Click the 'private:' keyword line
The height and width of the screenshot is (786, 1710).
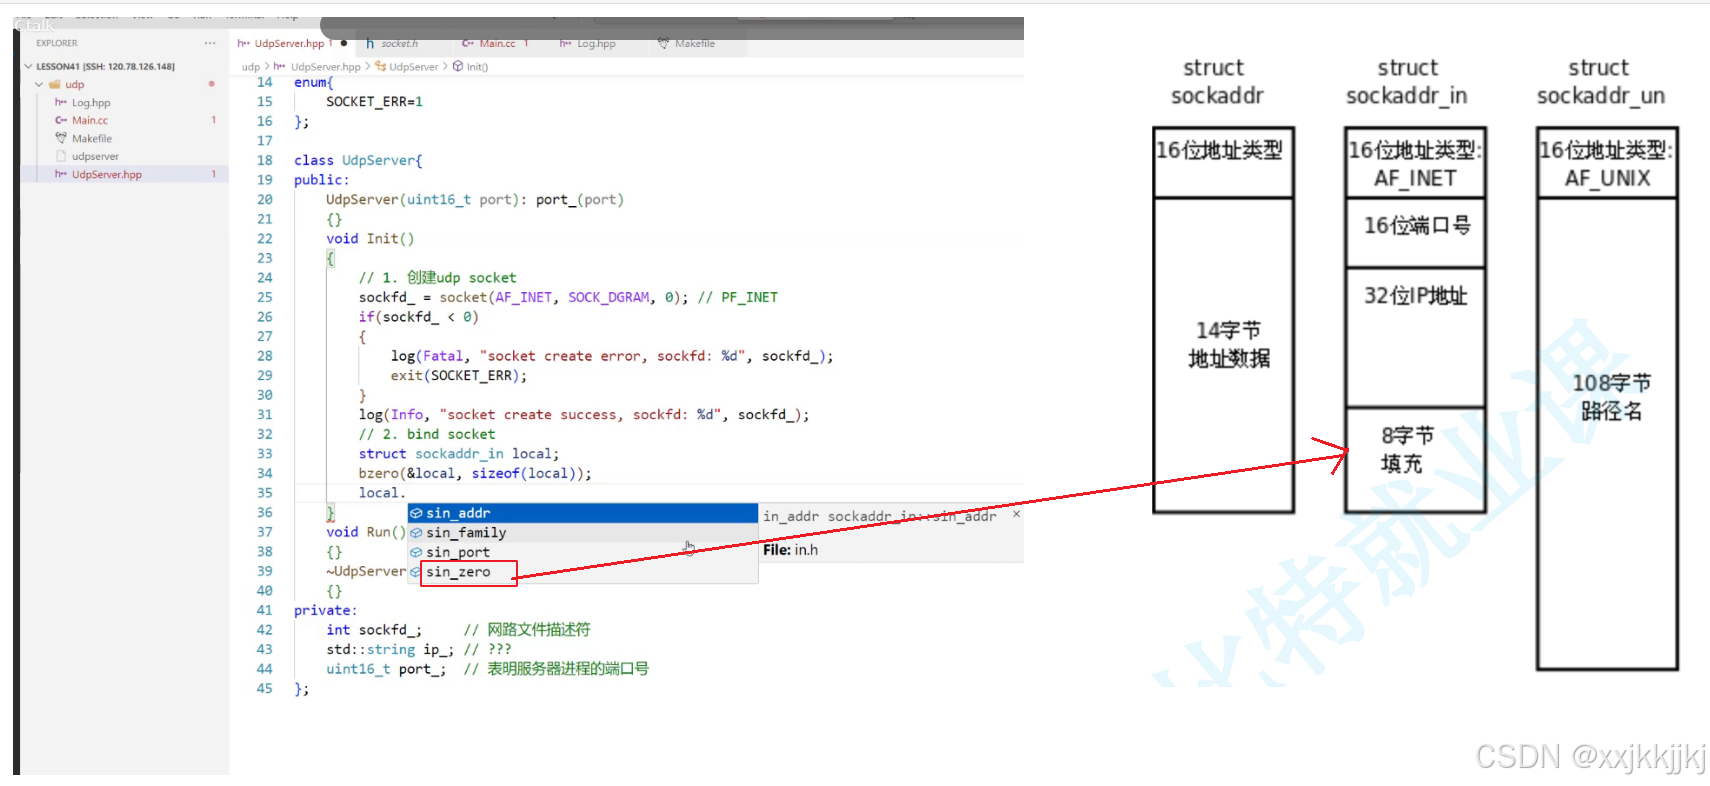coord(325,610)
